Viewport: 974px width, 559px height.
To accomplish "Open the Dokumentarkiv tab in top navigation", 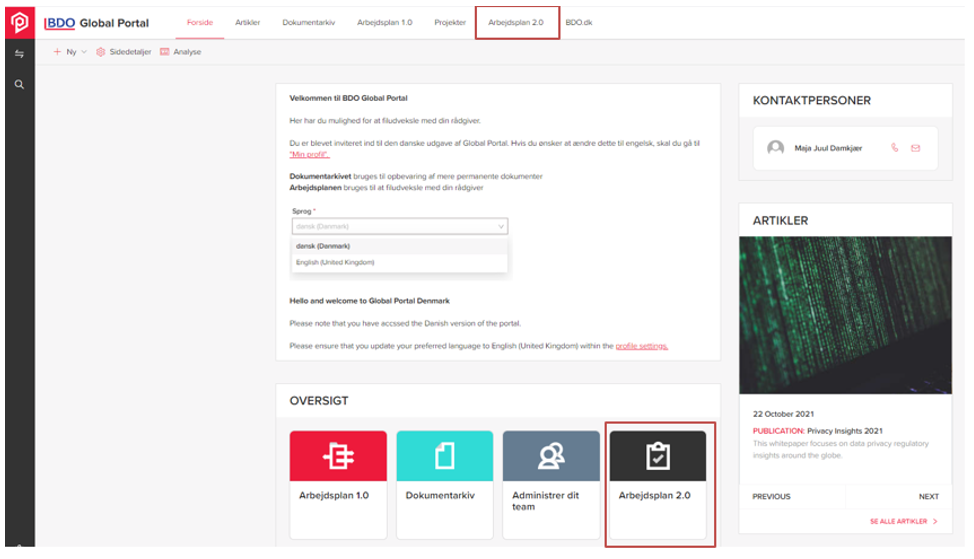I will tap(309, 22).
